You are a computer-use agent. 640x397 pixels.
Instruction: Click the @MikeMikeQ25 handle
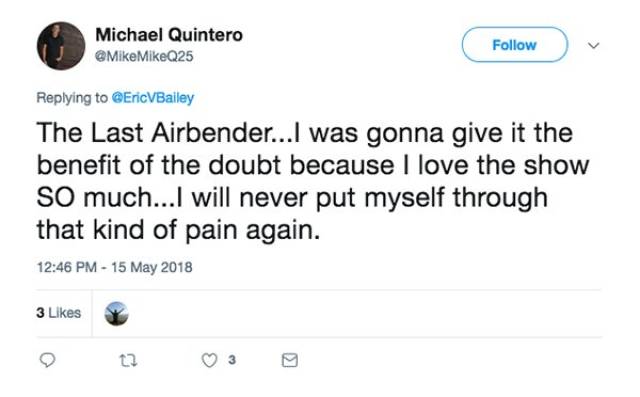tap(144, 56)
